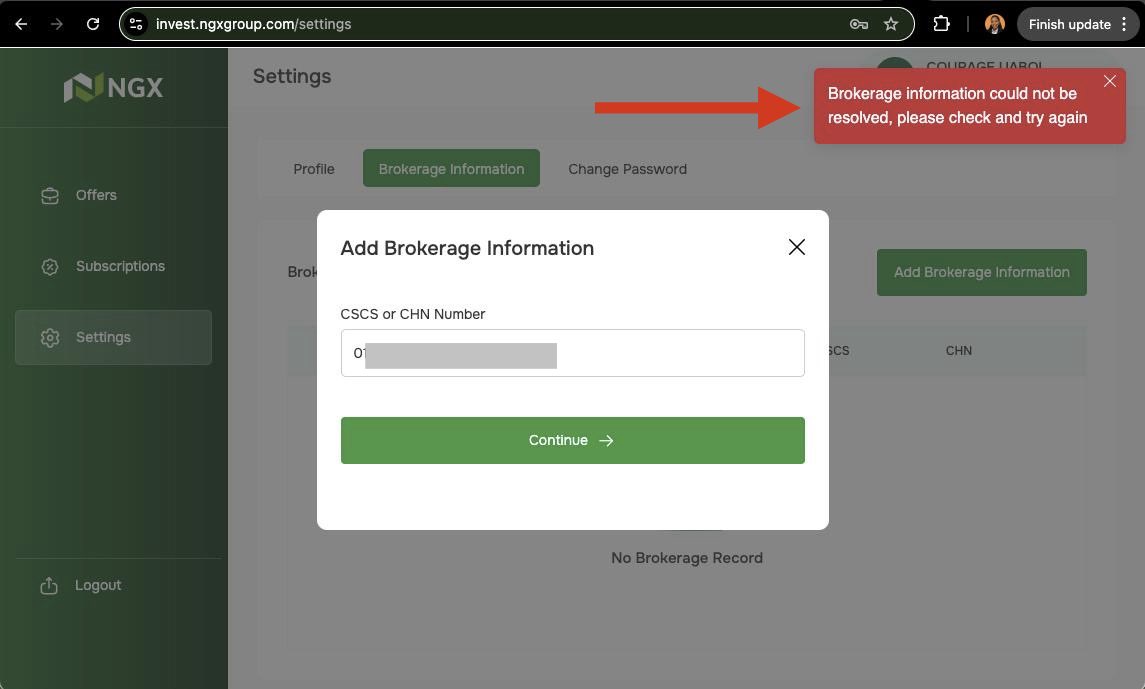The image size is (1145, 689).
Task: Click the password key icon in address bar
Action: [x=859, y=24]
